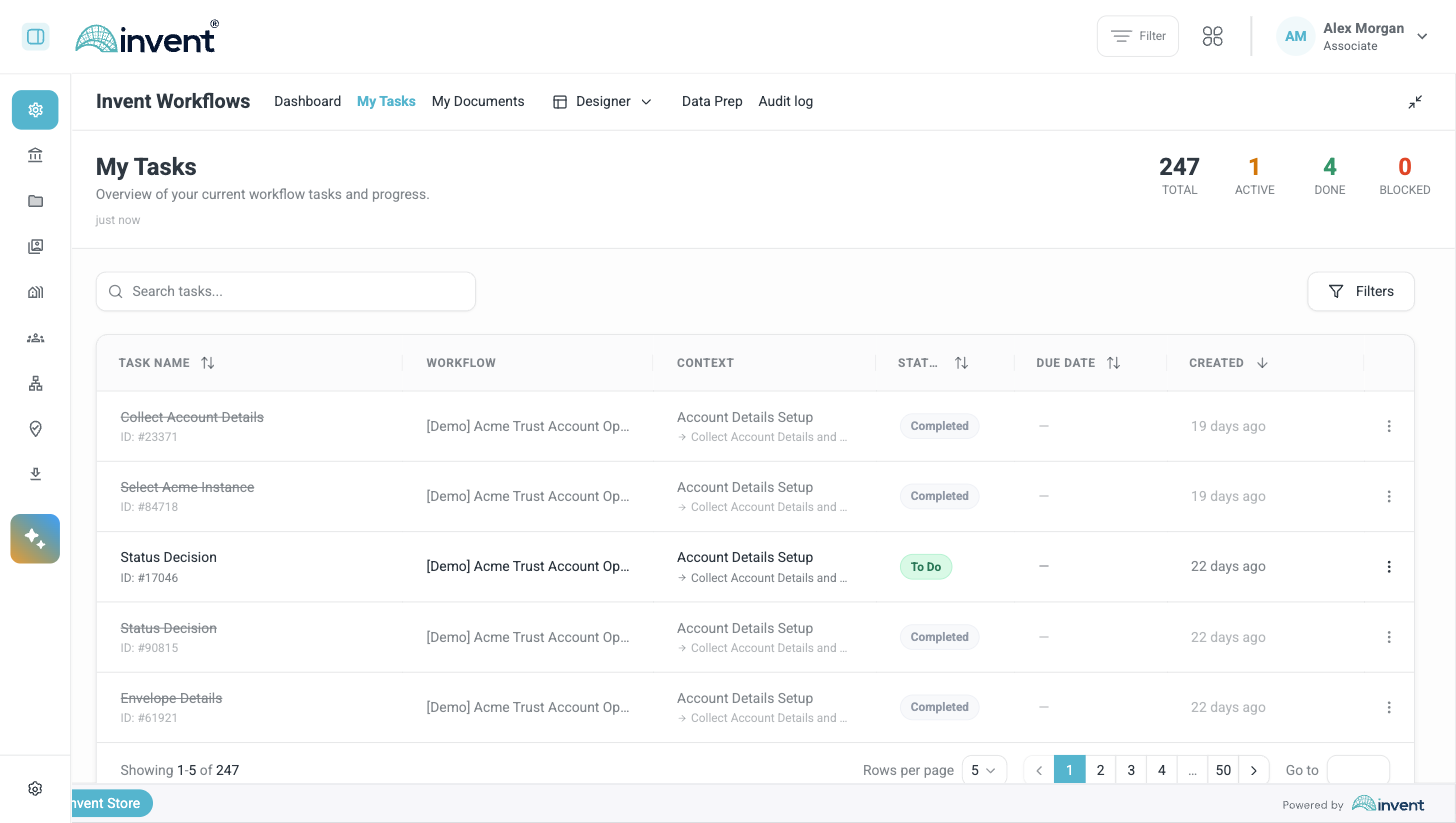
Task: Open row menu for task ID #17046
Action: tap(1389, 567)
